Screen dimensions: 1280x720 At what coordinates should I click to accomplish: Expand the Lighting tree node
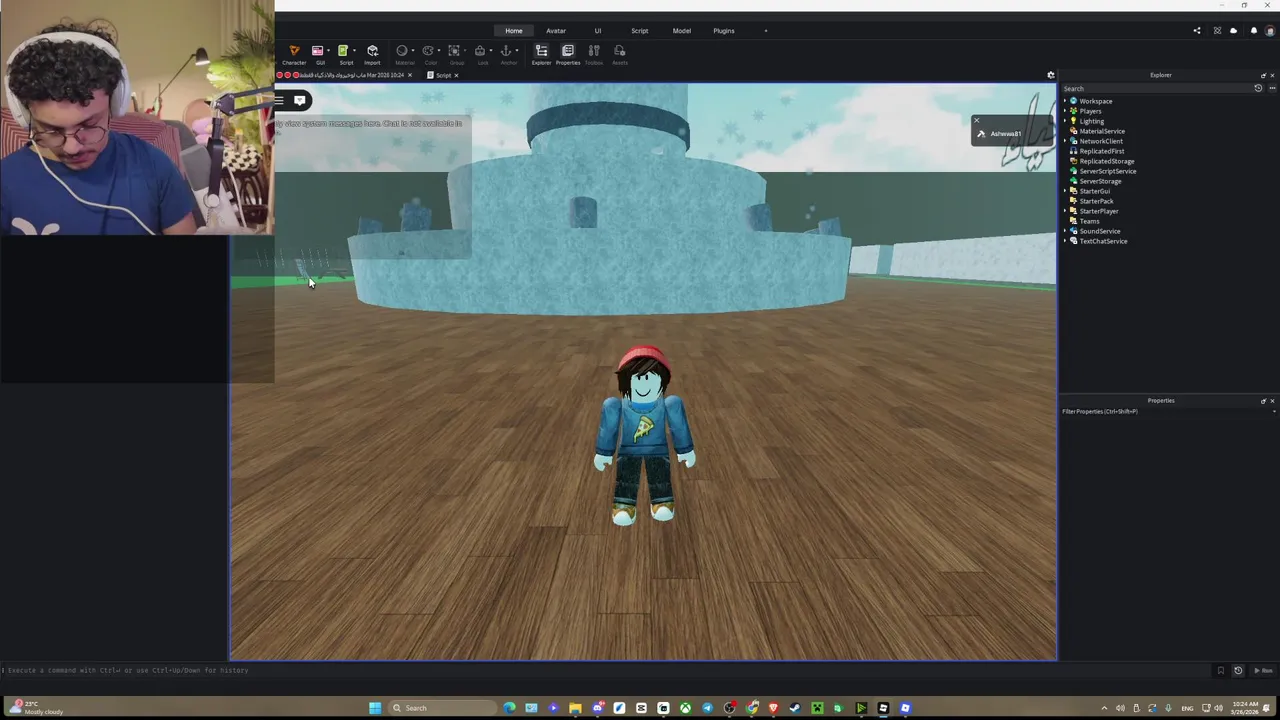pyautogui.click(x=1065, y=121)
